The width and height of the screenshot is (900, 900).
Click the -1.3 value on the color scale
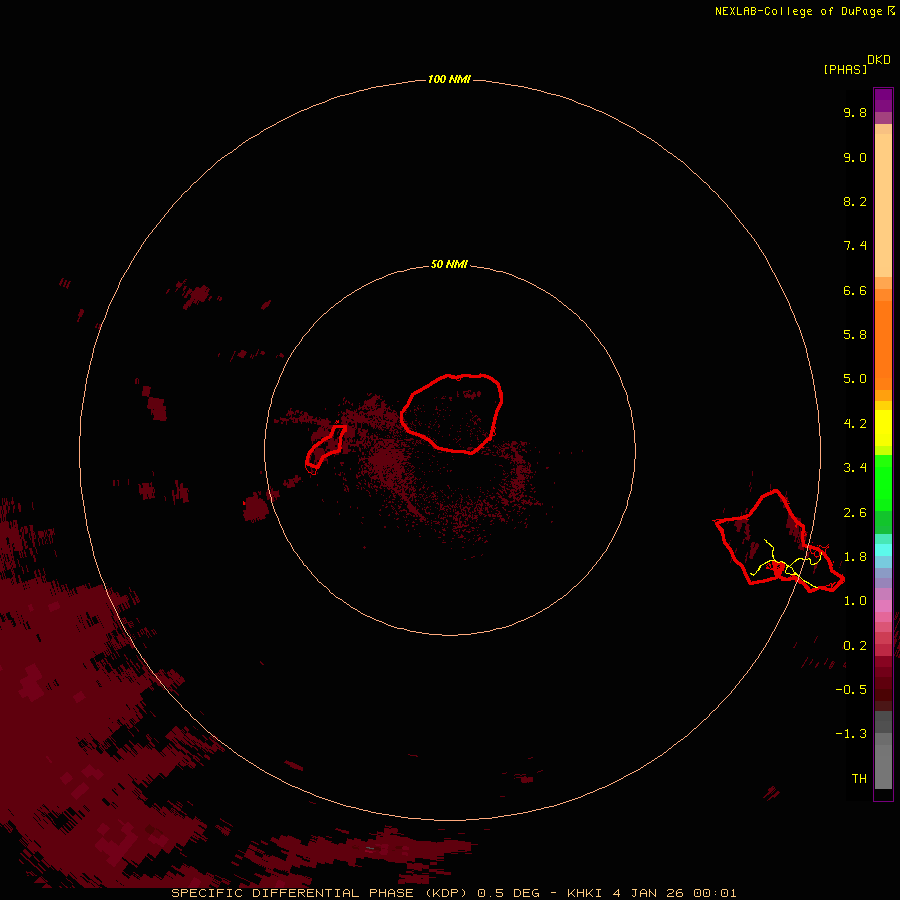point(851,734)
